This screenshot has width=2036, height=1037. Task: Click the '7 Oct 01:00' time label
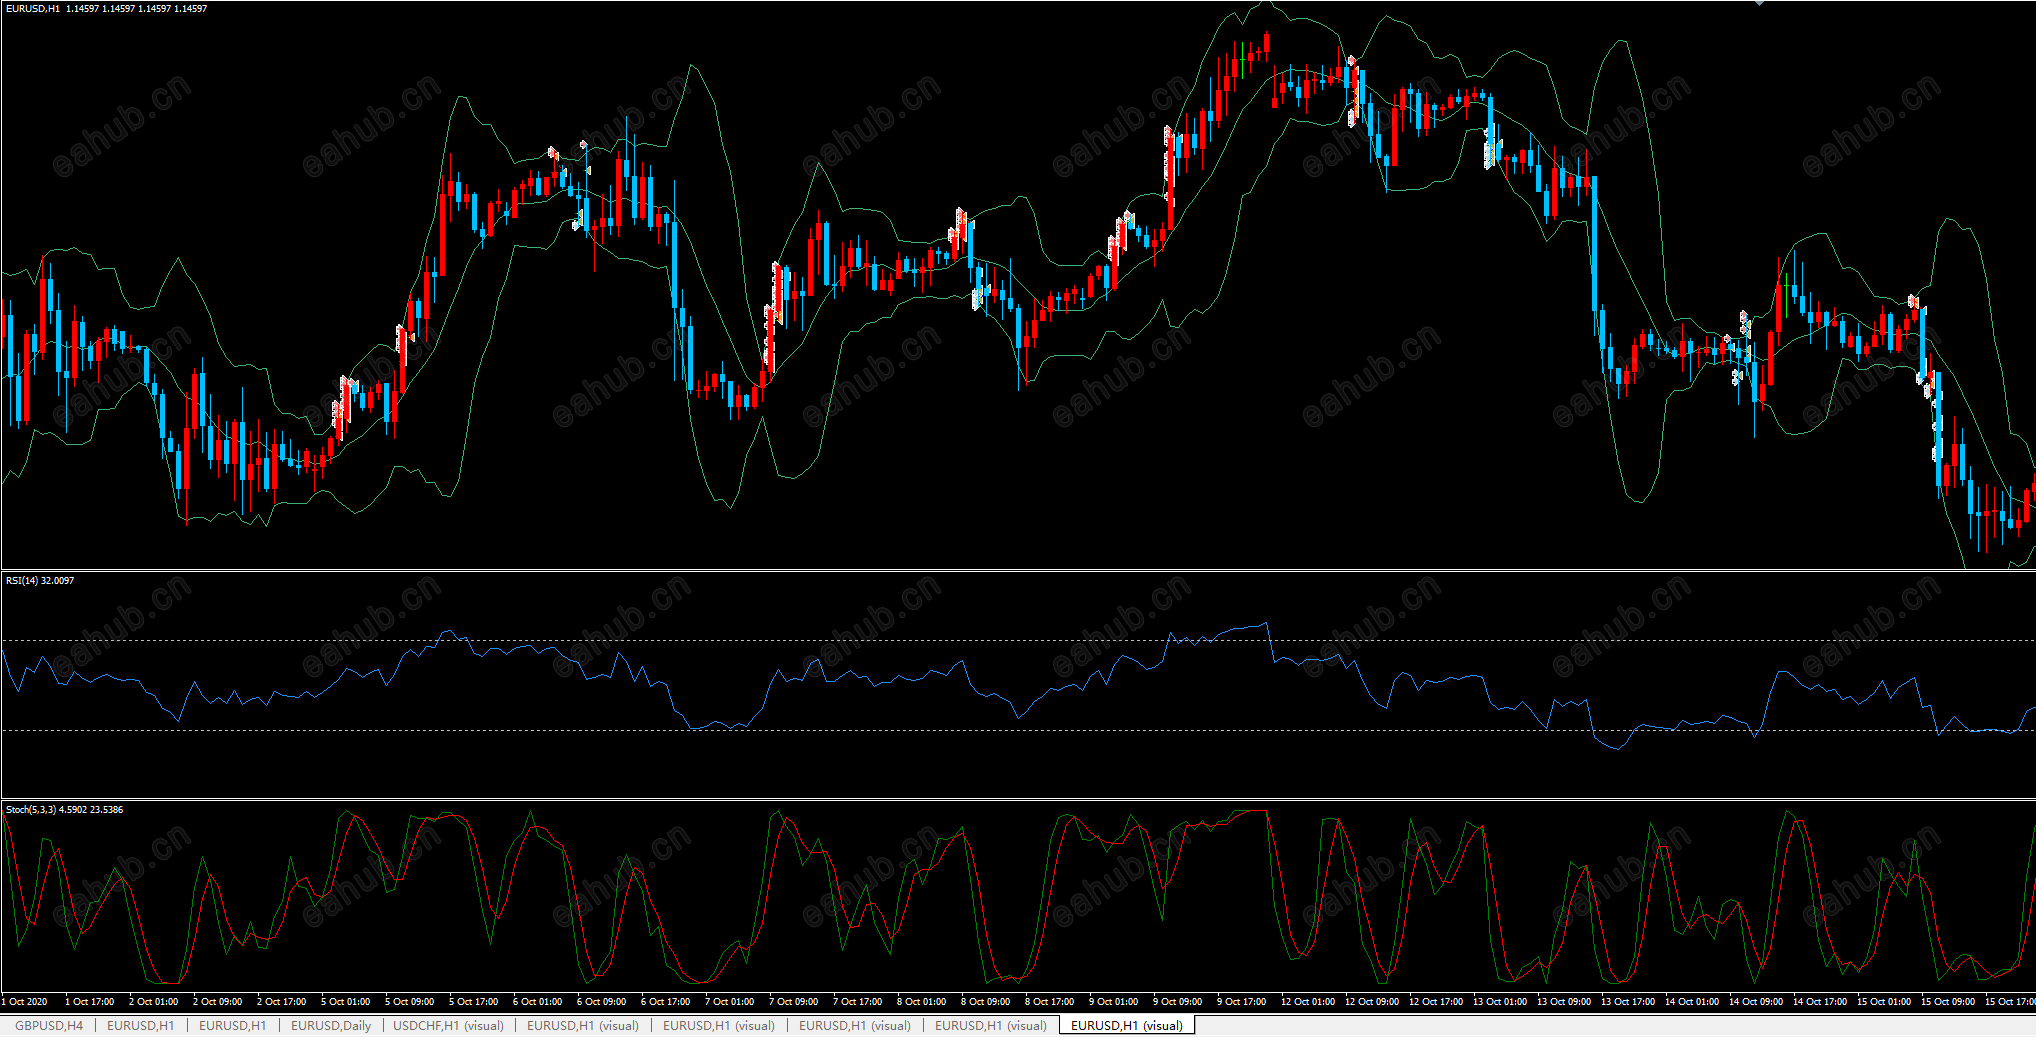(x=730, y=1001)
